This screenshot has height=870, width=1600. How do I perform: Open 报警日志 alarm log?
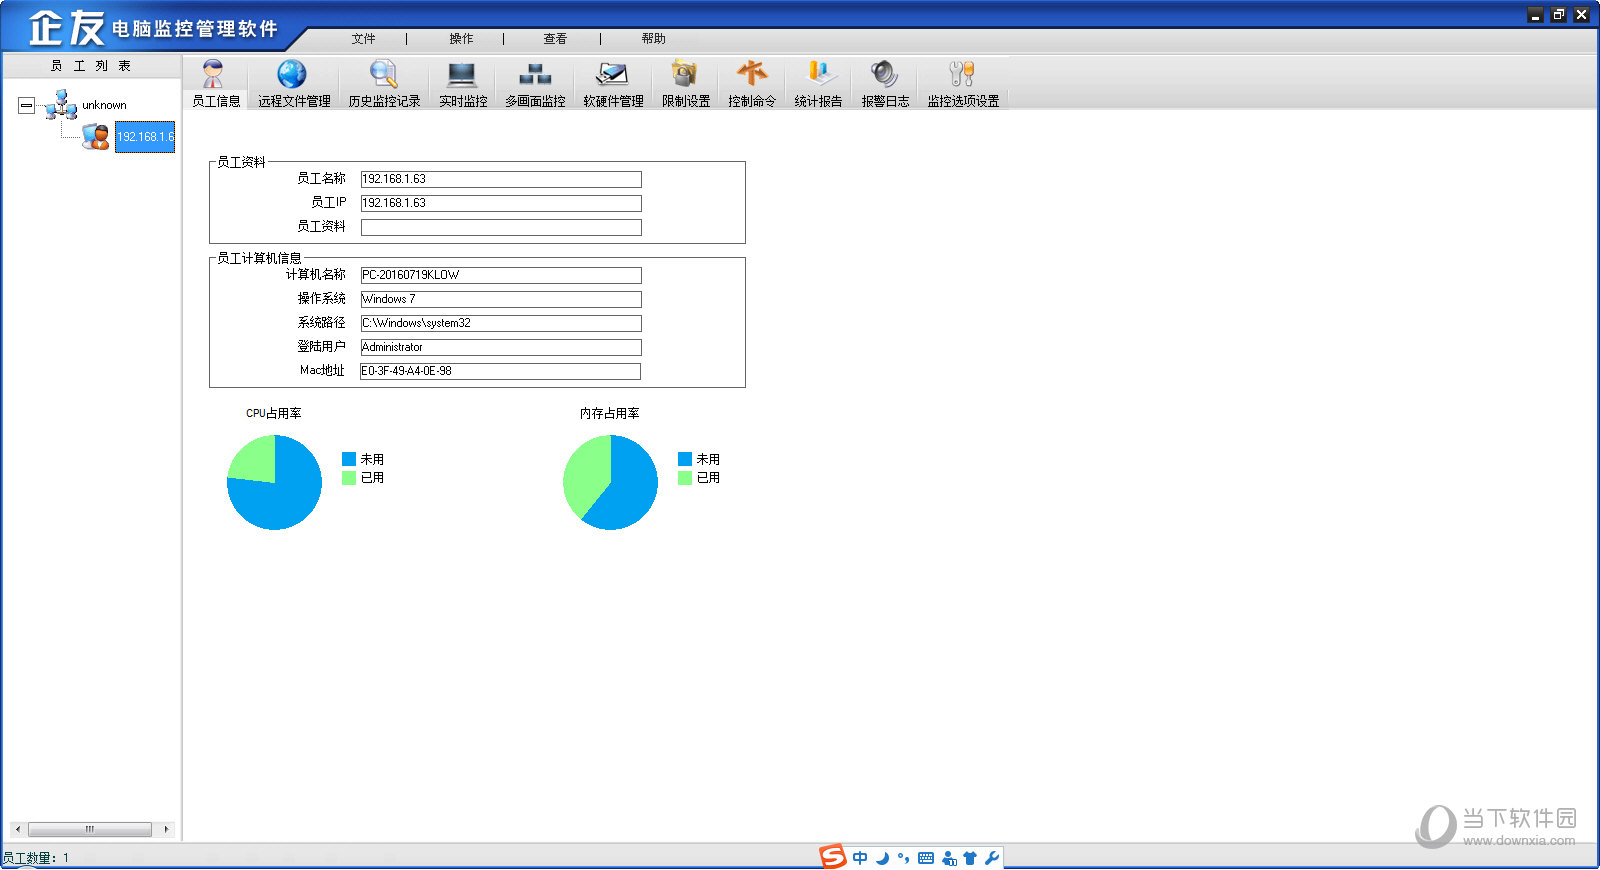pyautogui.click(x=885, y=84)
